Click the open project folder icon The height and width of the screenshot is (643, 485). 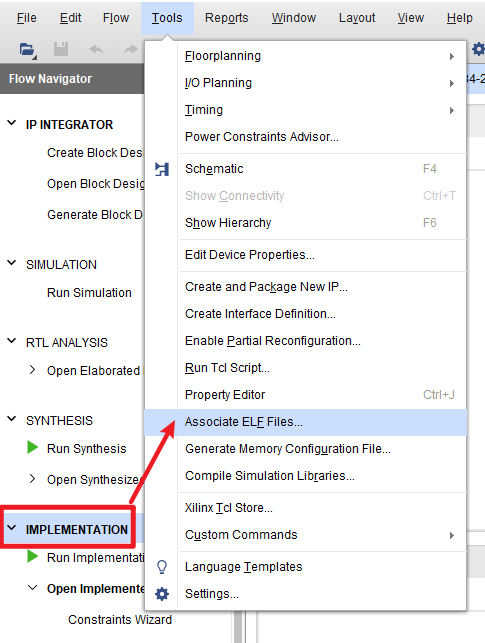click(x=27, y=50)
